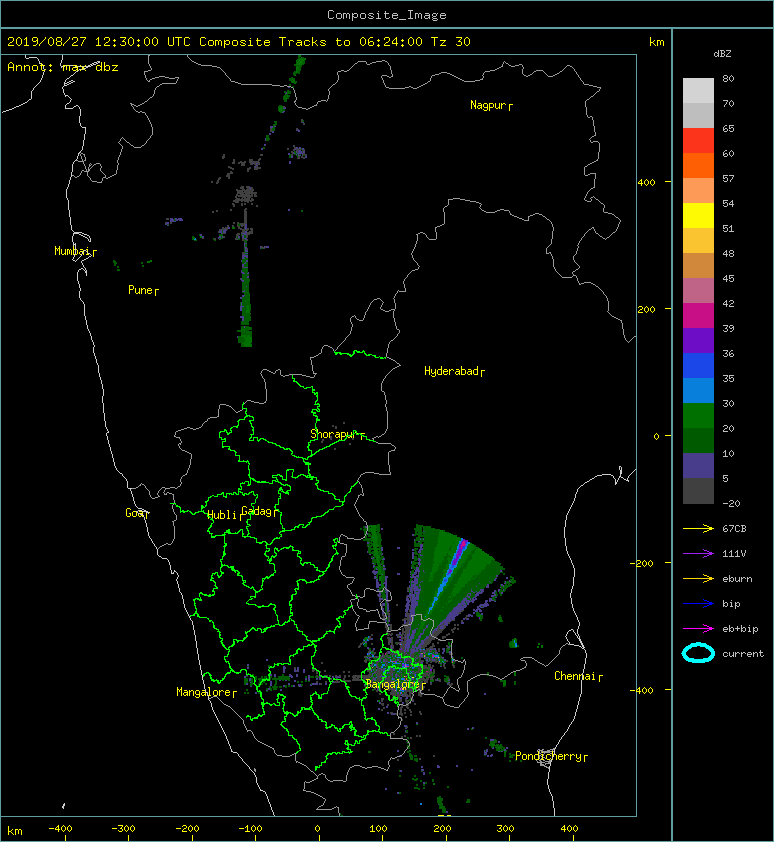Click the dark grey 5 dBZ swatch
The image size is (774, 842).
pyautogui.click(x=698, y=491)
